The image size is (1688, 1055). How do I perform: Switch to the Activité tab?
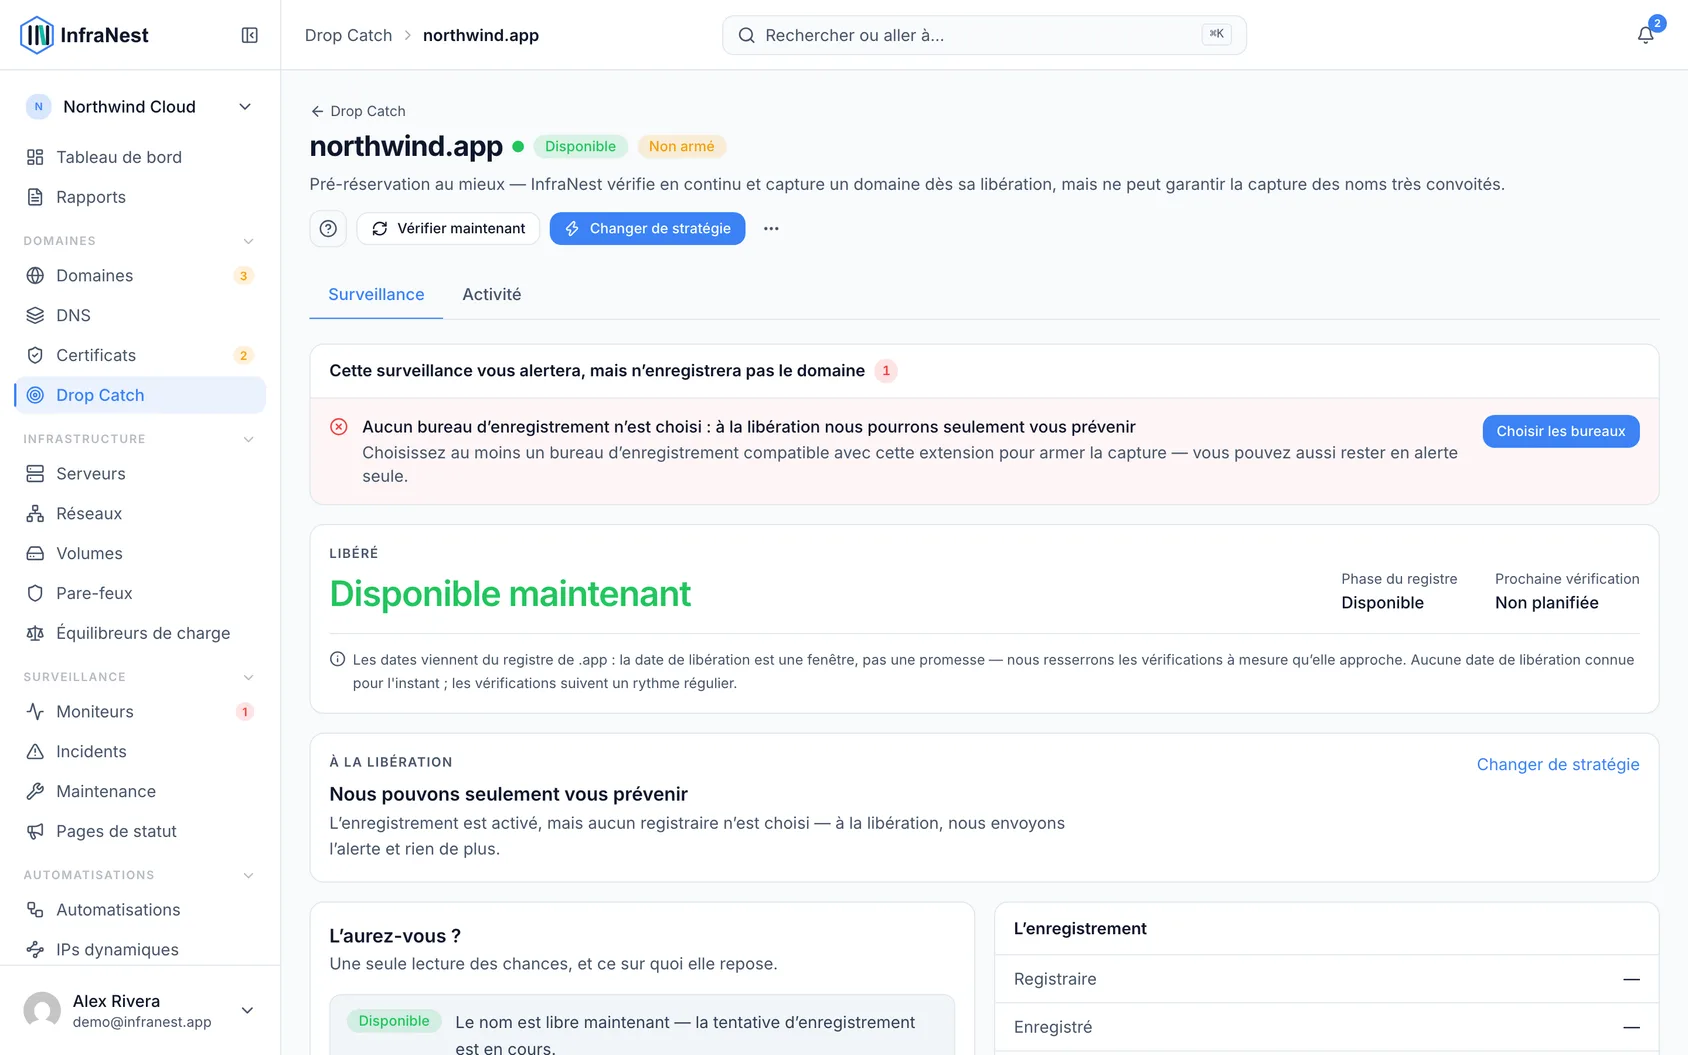(492, 294)
